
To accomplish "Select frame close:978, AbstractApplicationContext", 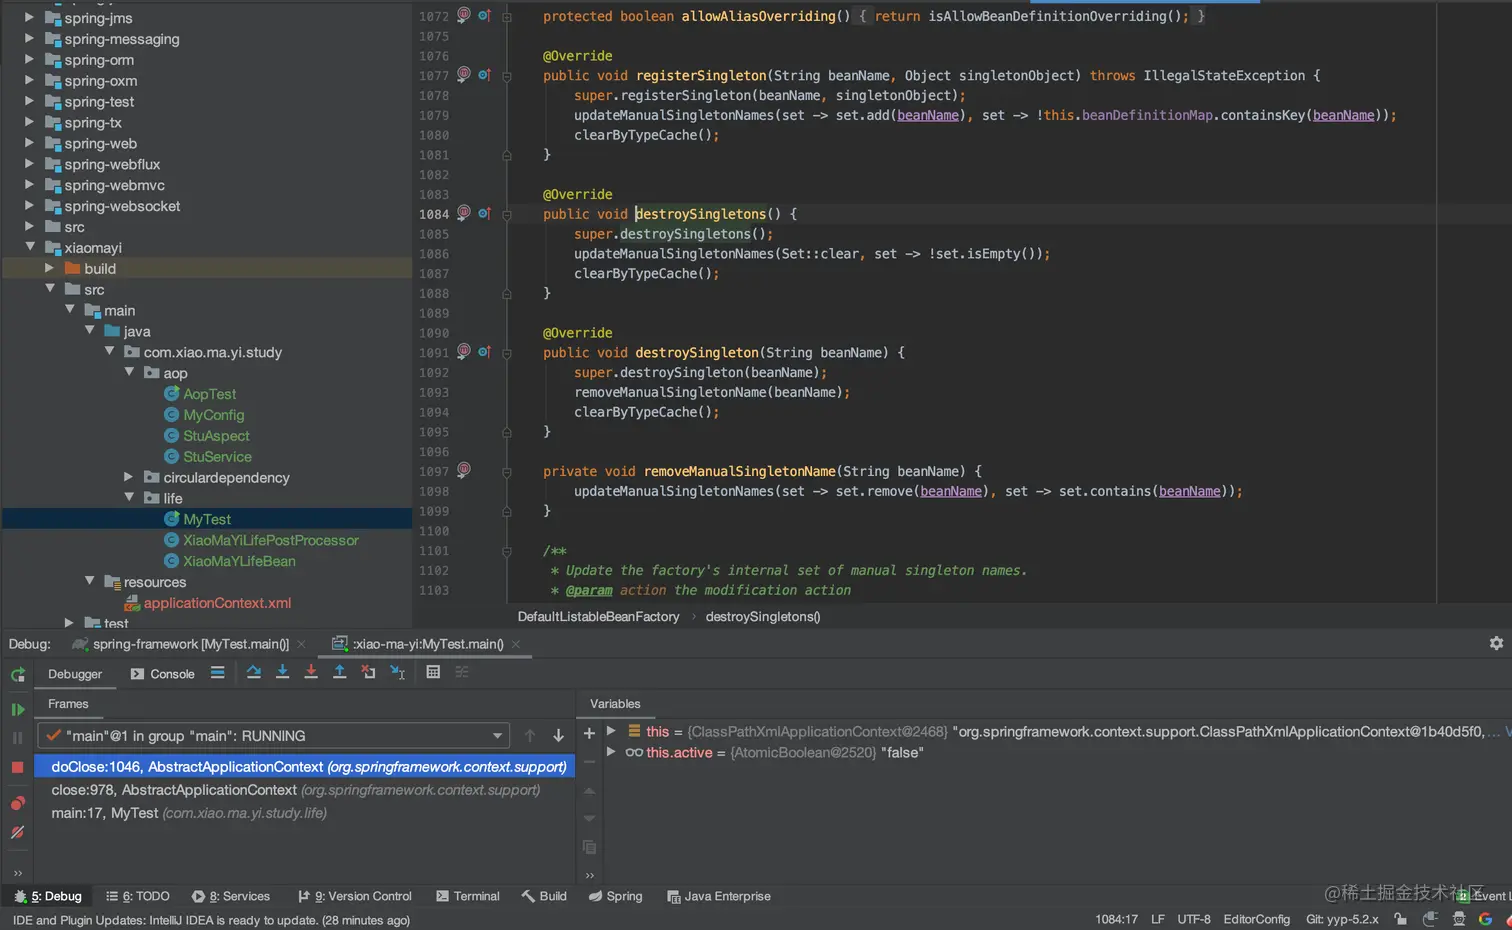I will pos(305,790).
